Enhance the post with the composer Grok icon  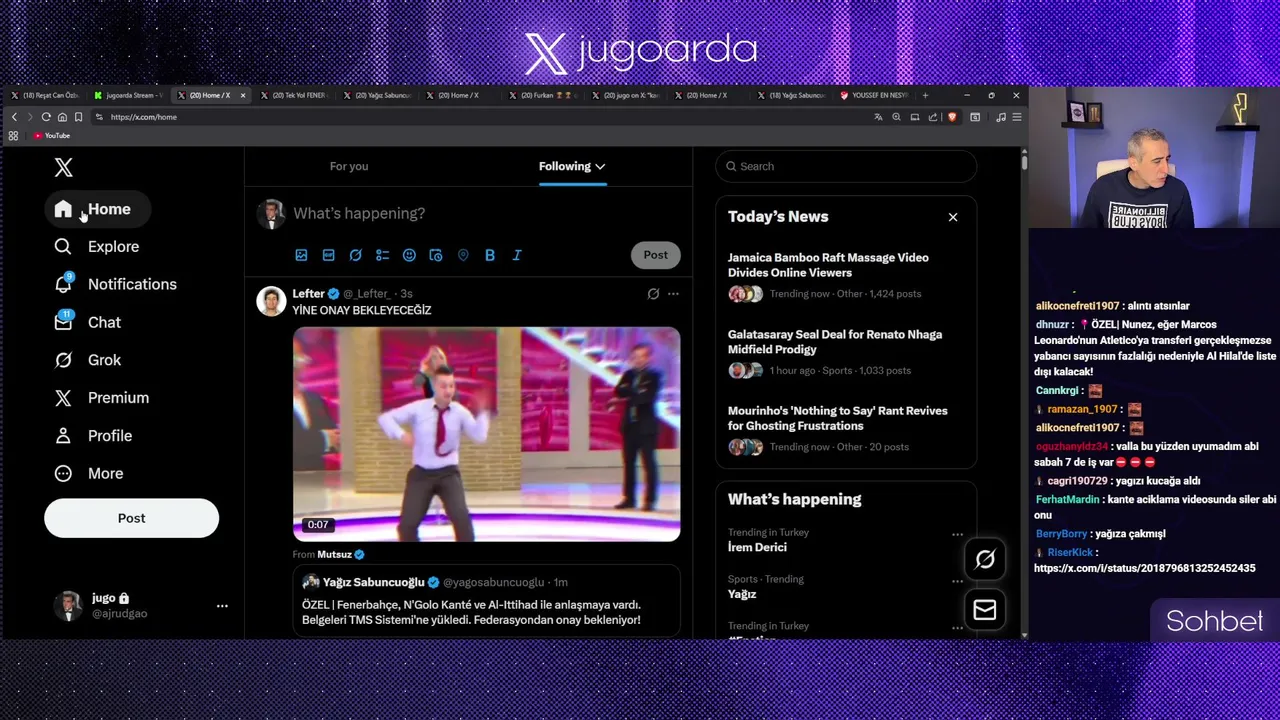click(355, 255)
